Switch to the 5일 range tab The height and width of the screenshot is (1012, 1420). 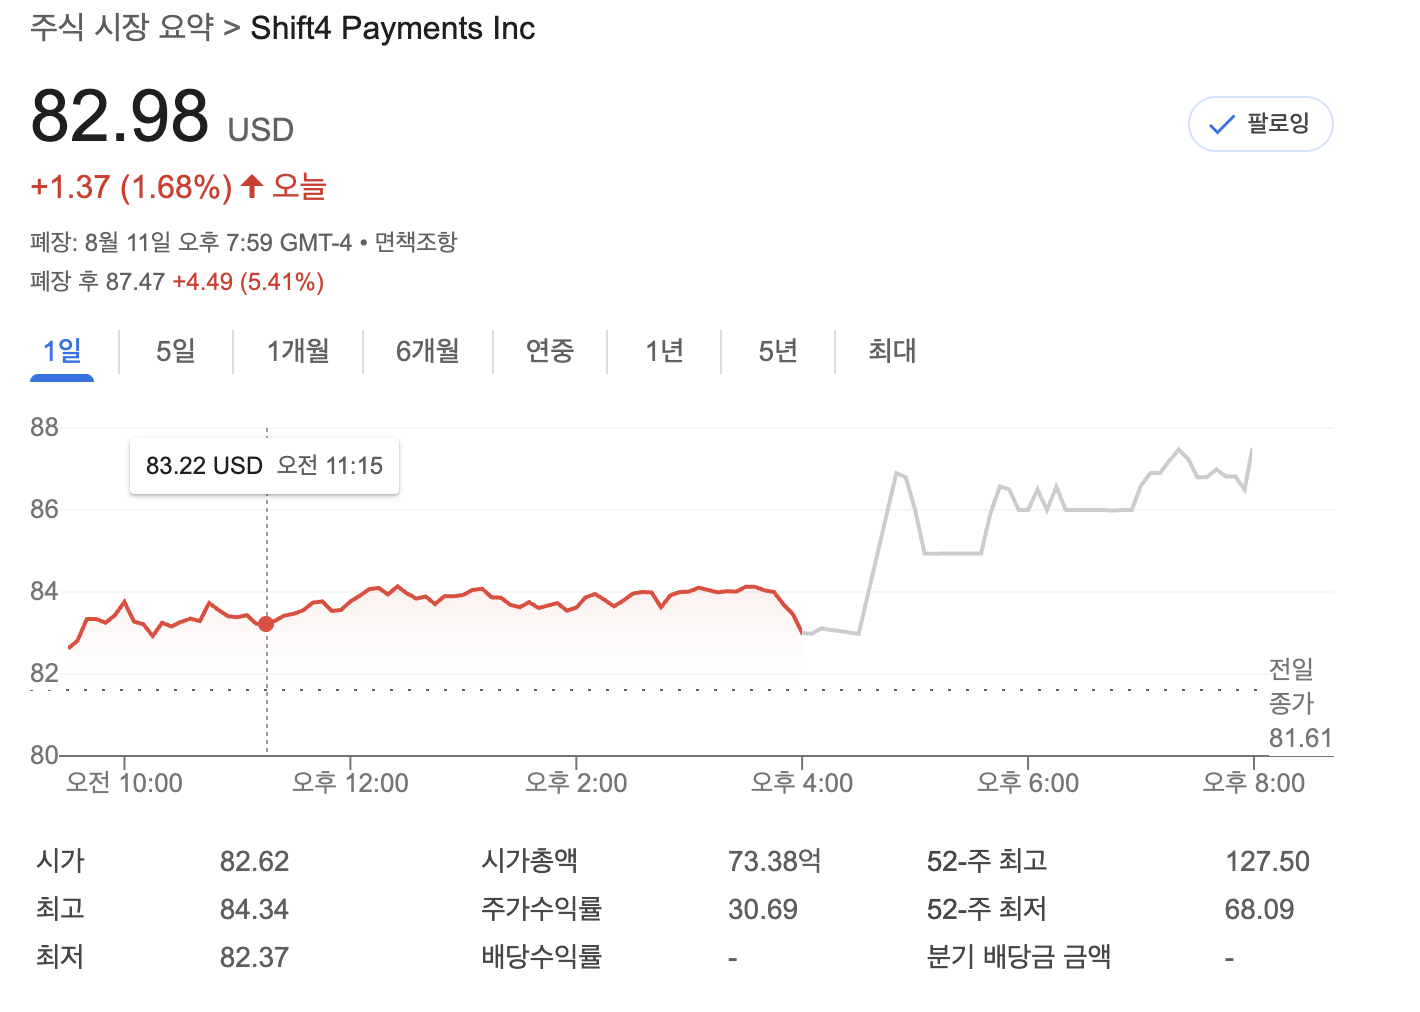coord(176,351)
